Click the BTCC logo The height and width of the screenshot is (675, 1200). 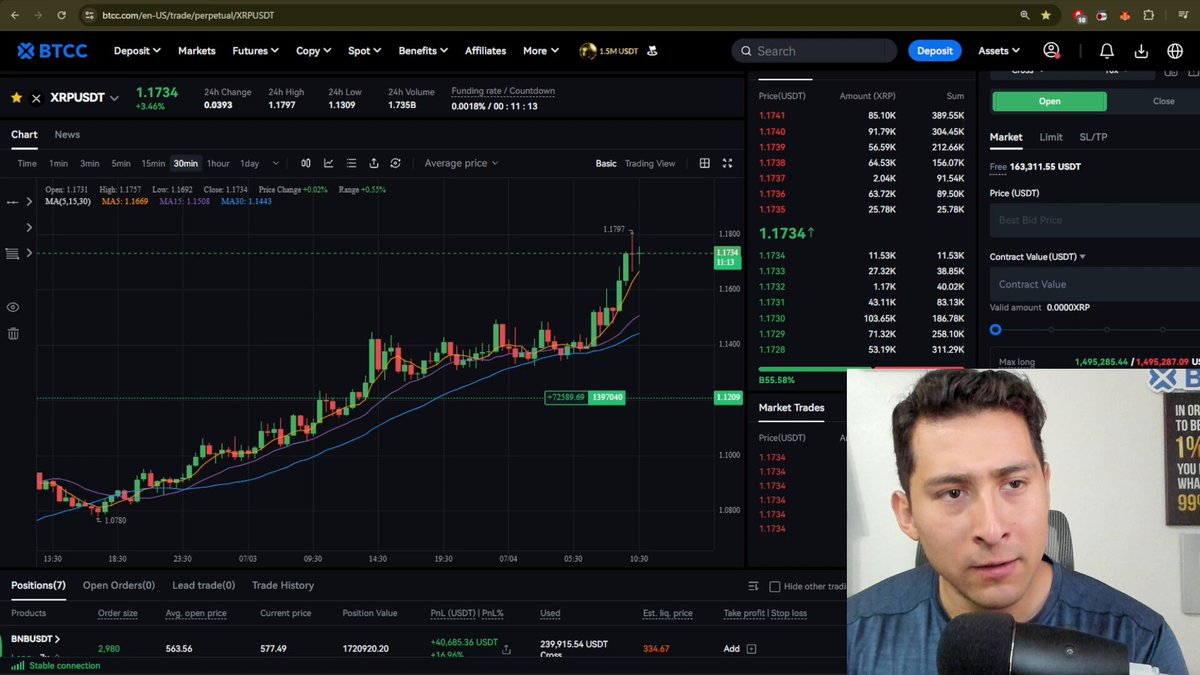[x=52, y=50]
